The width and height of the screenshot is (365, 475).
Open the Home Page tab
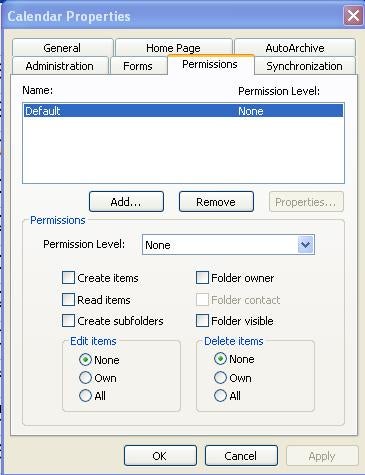click(x=173, y=48)
